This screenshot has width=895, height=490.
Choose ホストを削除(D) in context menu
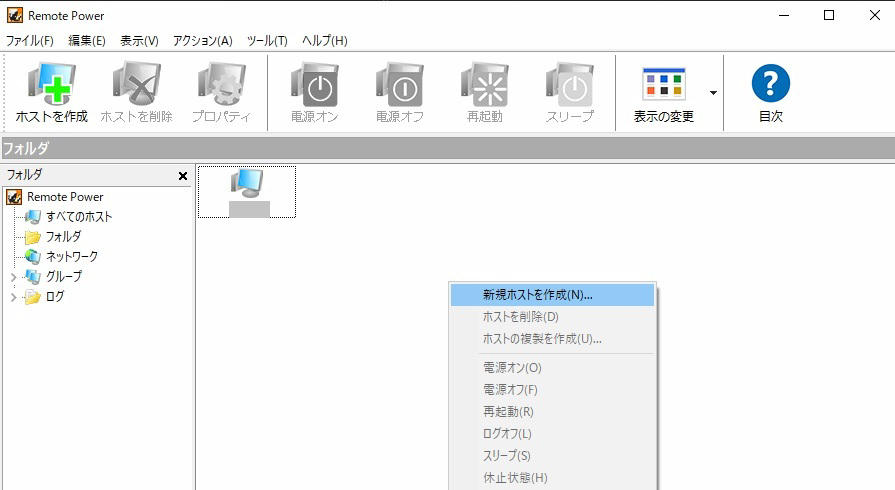(553, 316)
